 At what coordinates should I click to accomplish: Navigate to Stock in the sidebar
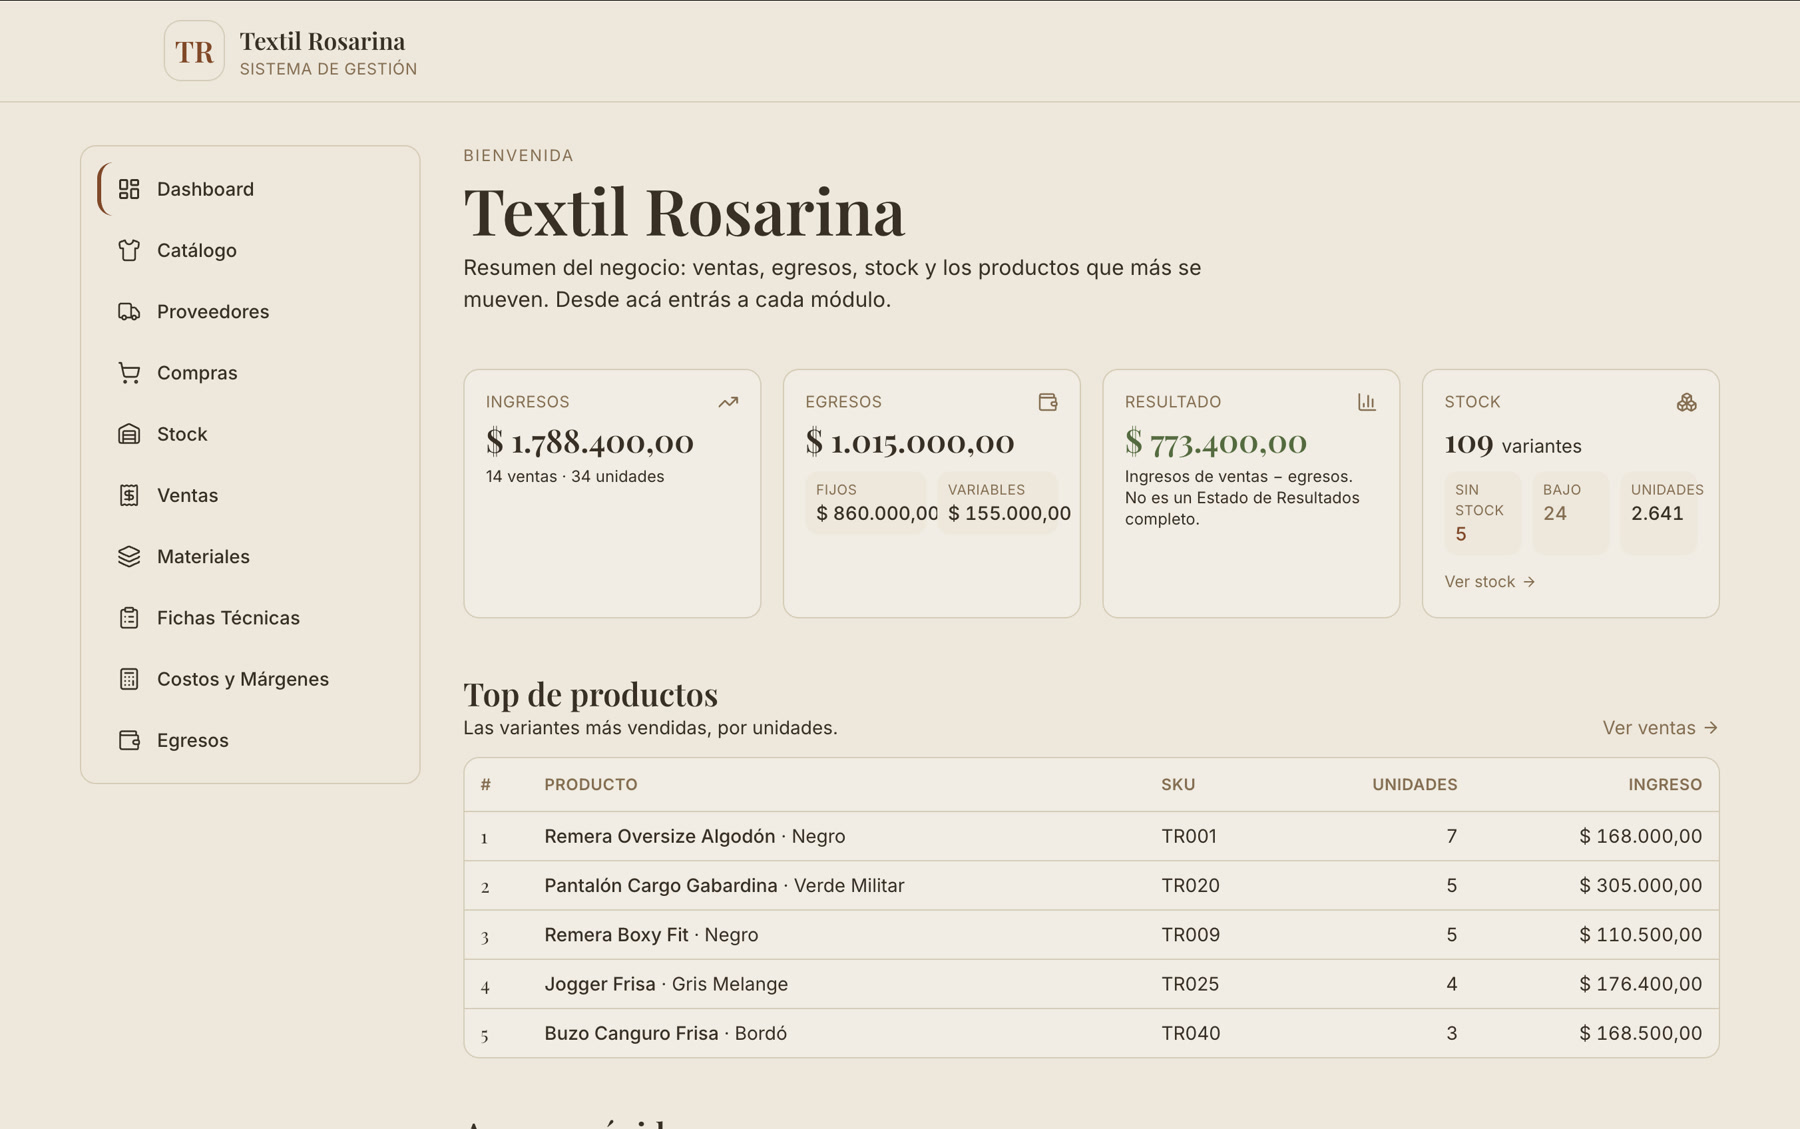250,434
